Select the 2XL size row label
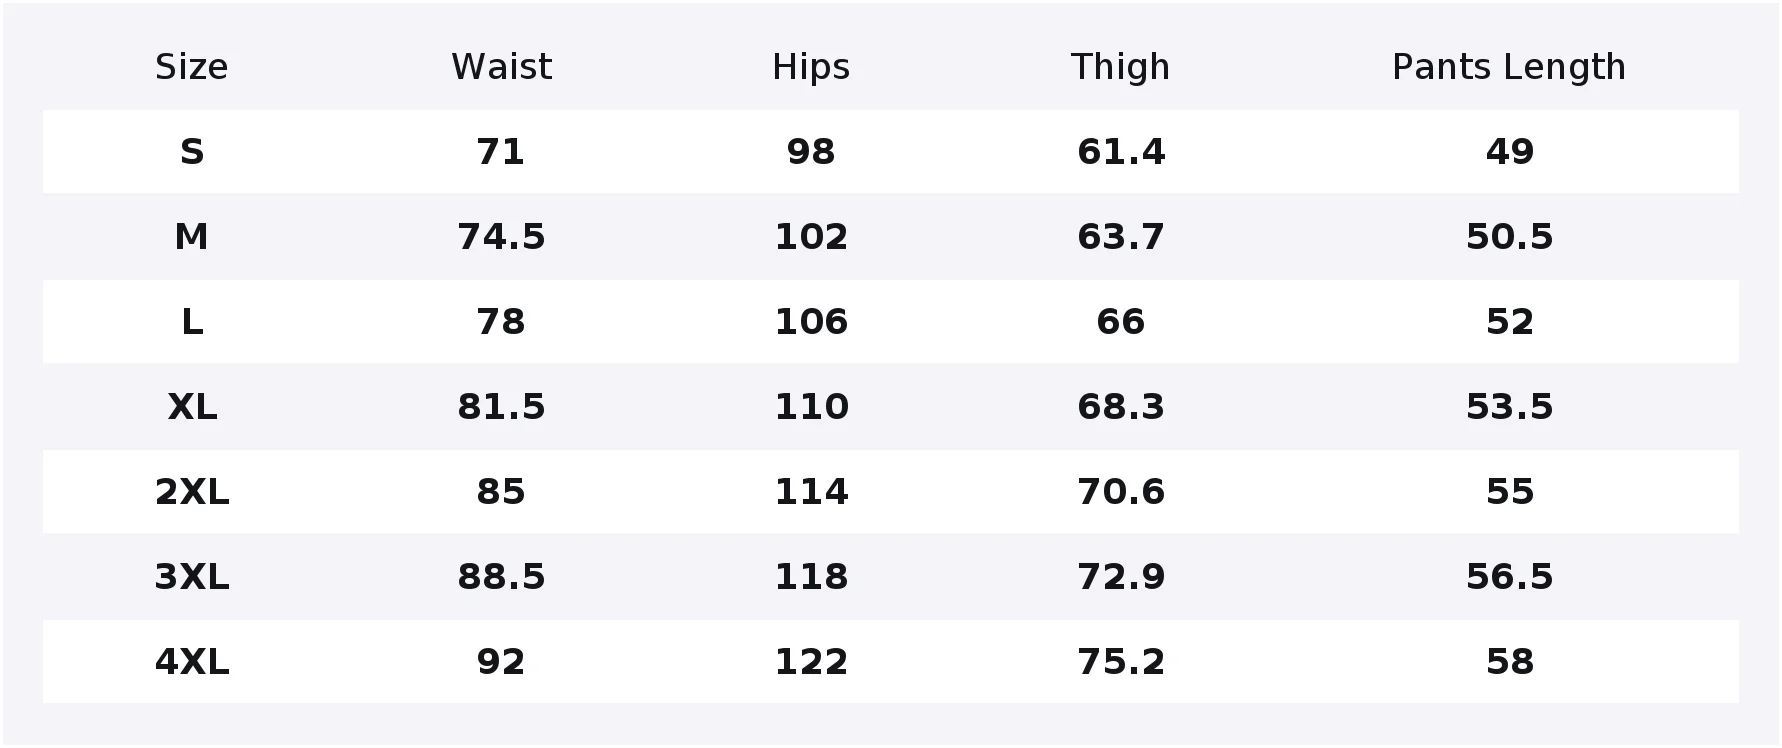The height and width of the screenshot is (748, 1782). click(191, 492)
